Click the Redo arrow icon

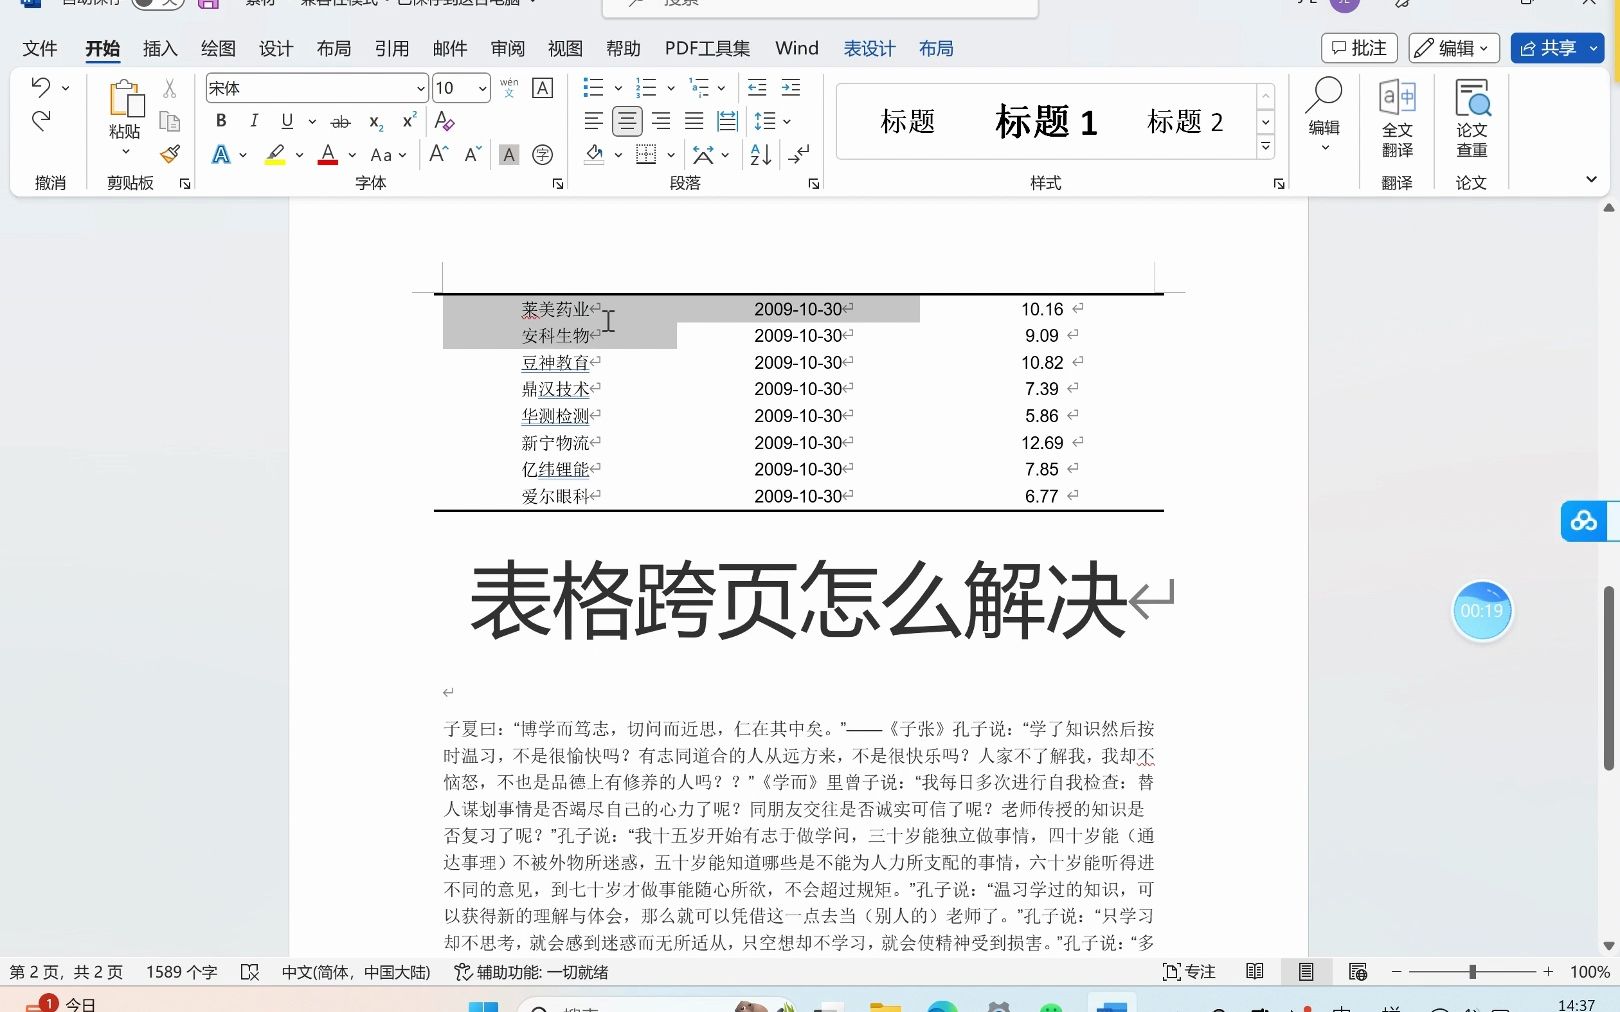(41, 121)
